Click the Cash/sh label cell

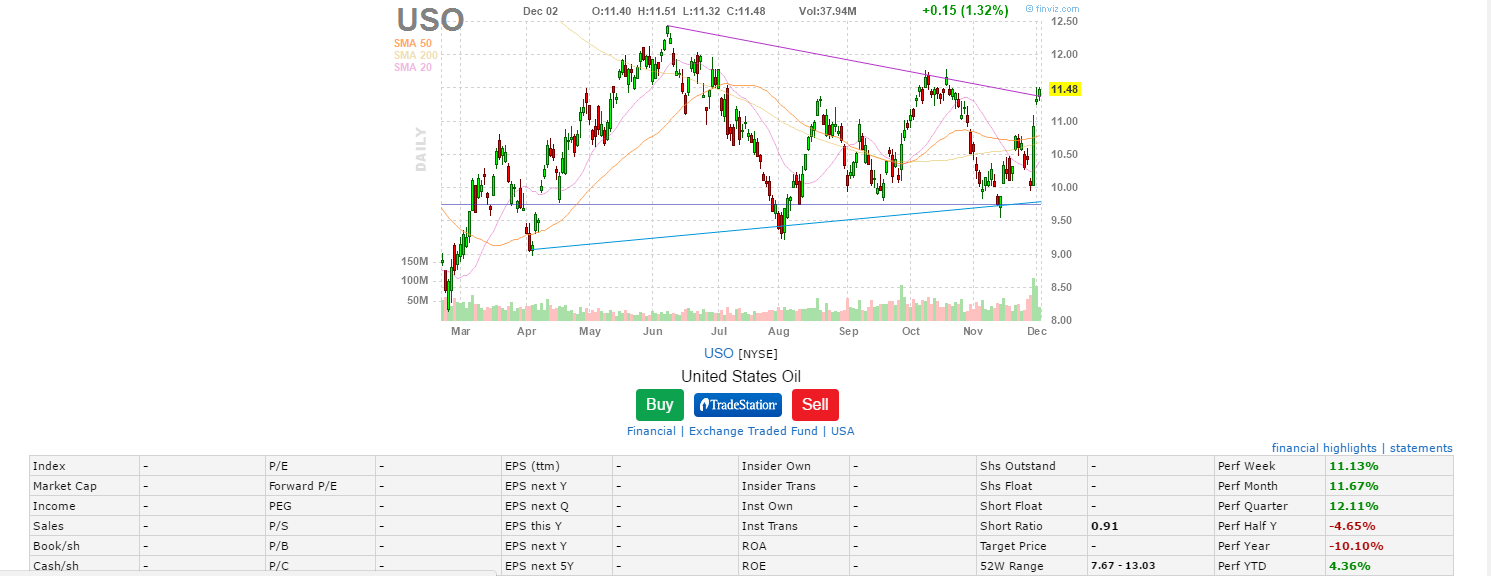tap(85, 566)
